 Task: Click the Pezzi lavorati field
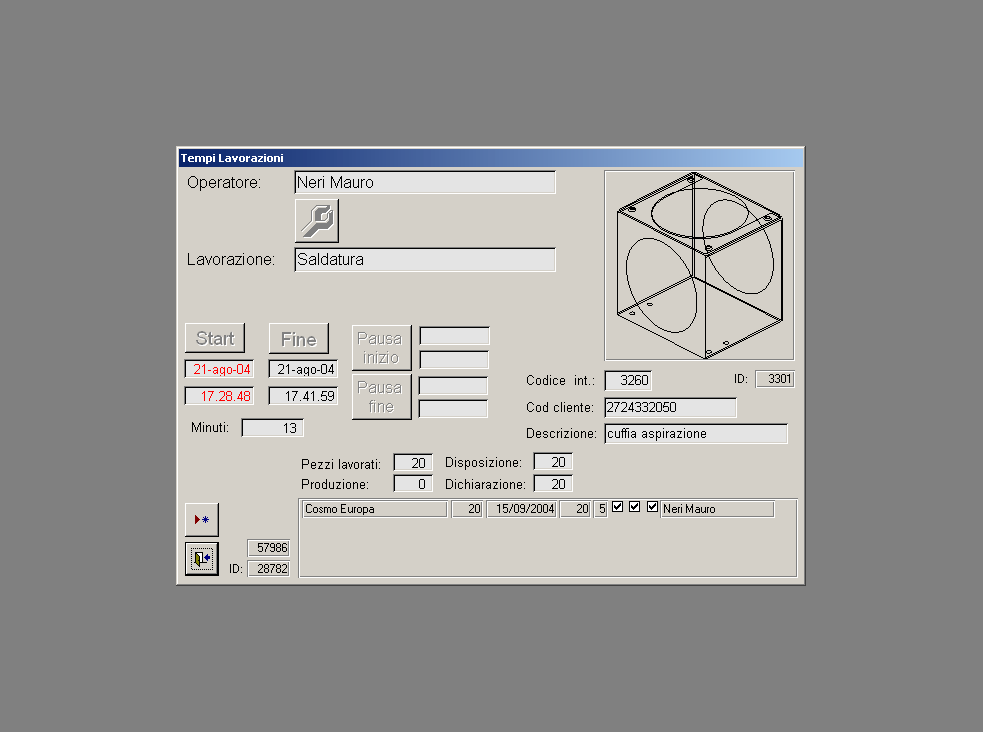pos(413,463)
